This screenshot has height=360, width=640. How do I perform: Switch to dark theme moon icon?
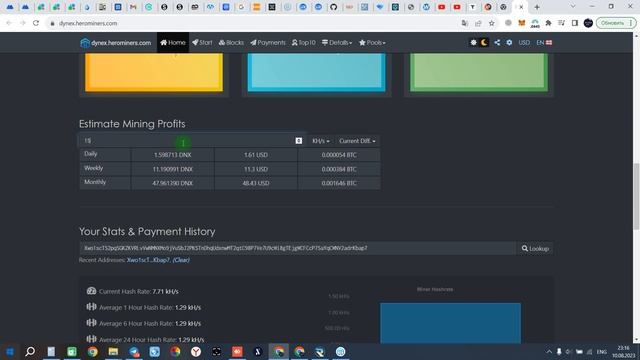click(x=484, y=42)
